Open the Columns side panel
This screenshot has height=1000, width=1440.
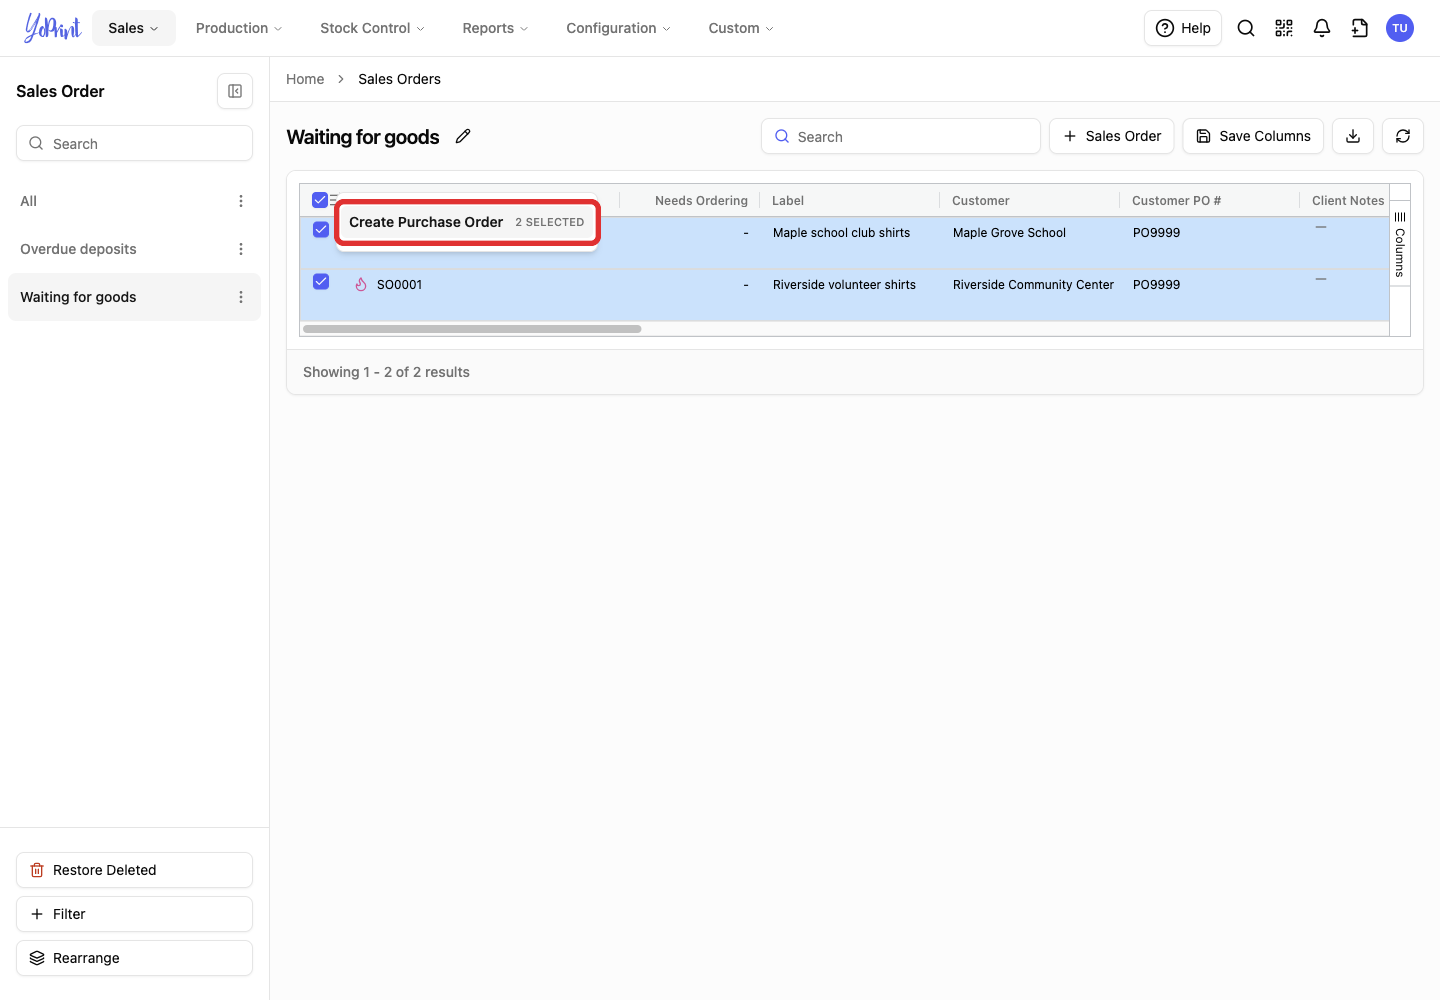[x=1400, y=243]
